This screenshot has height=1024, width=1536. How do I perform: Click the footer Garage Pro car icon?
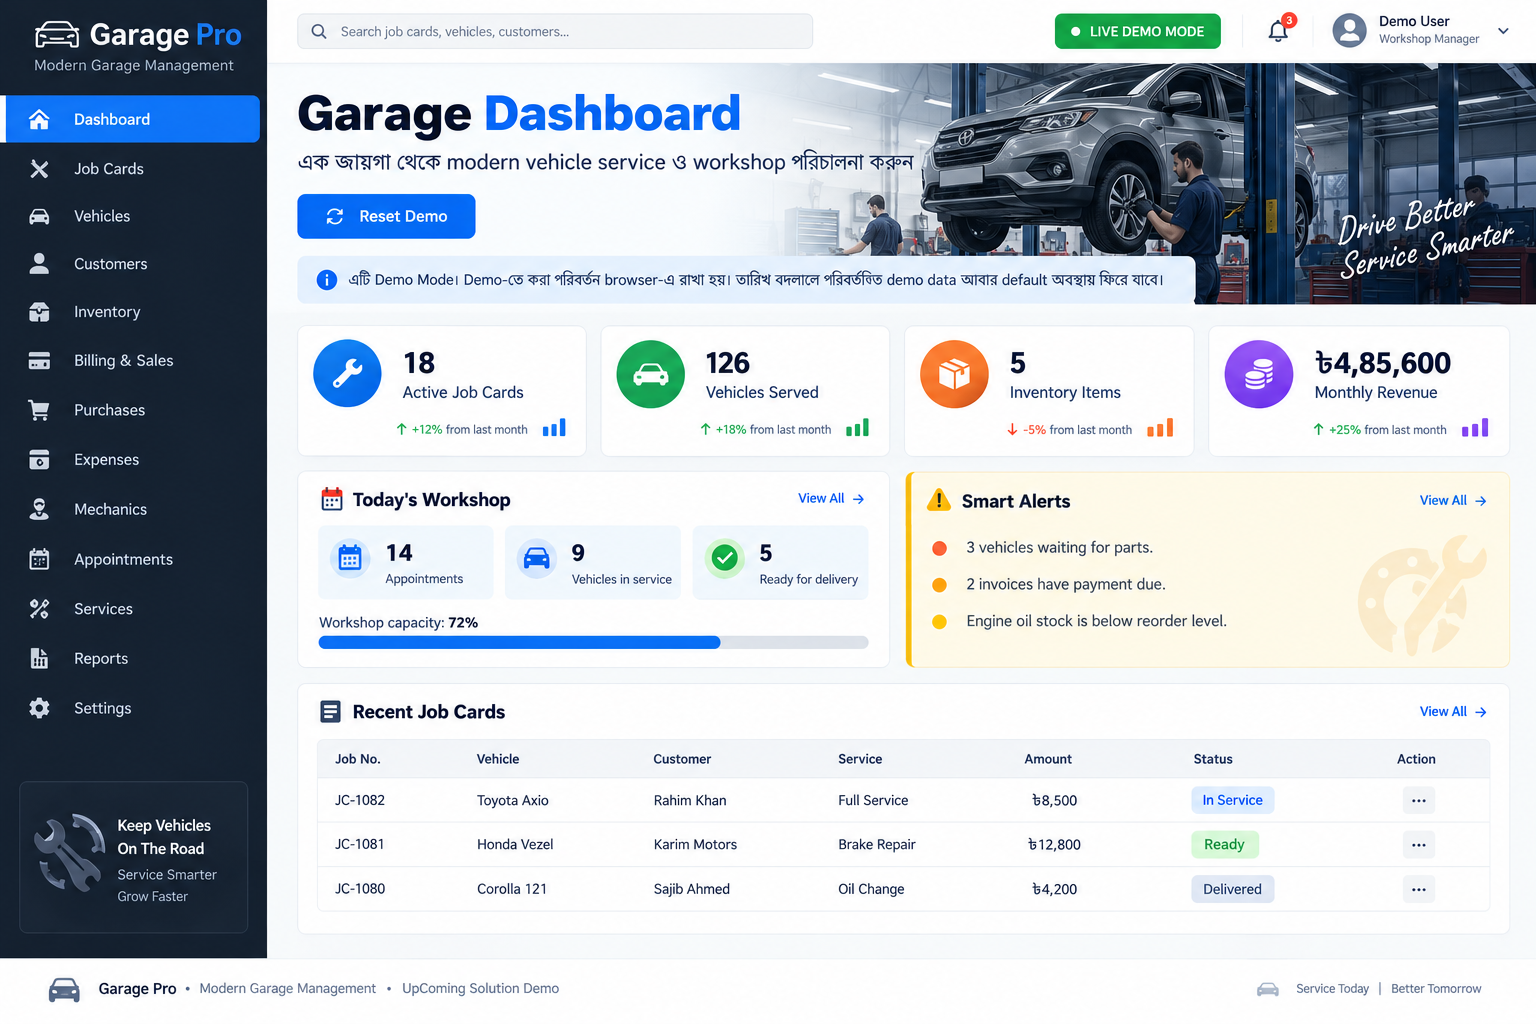click(64, 989)
